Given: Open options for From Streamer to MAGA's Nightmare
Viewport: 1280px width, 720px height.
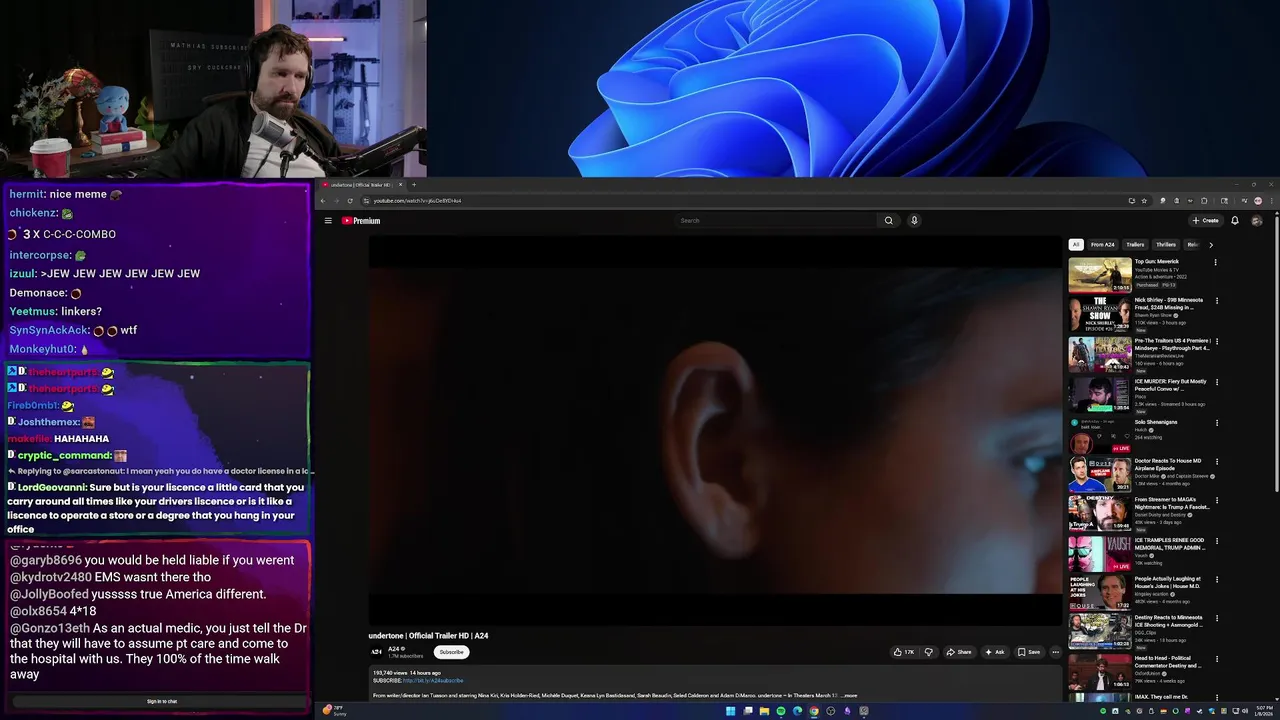Looking at the screenshot, I should coord(1216,501).
